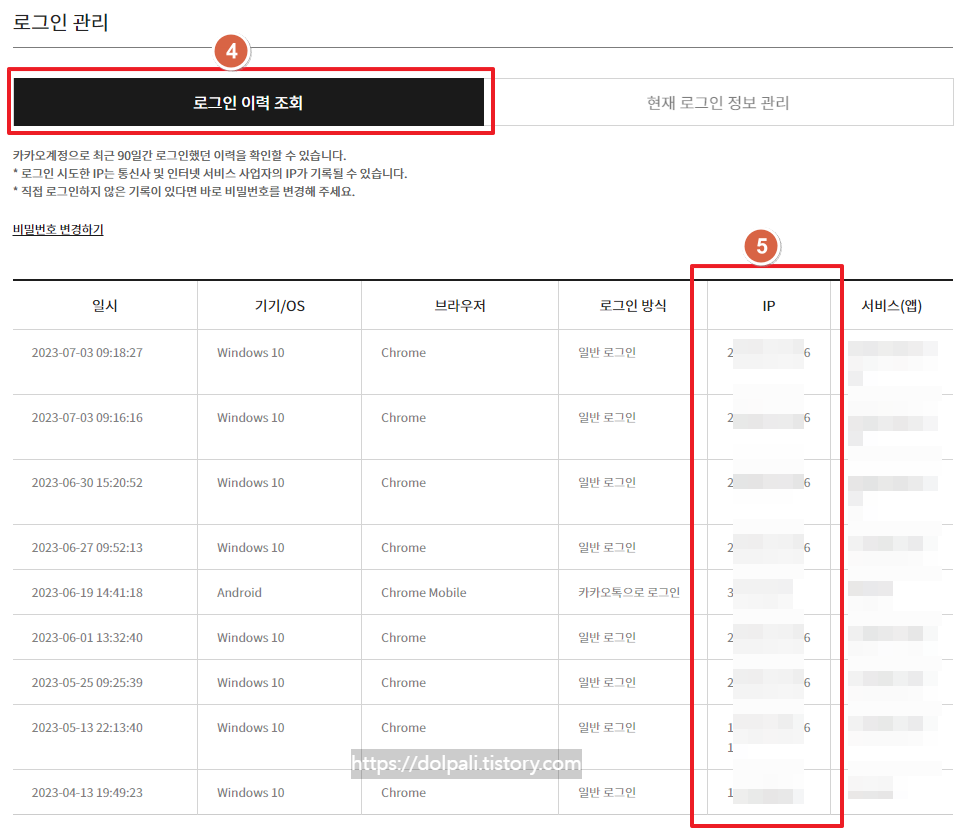The height and width of the screenshot is (832, 963).
Task: Click the IP column header
Action: [x=769, y=306]
